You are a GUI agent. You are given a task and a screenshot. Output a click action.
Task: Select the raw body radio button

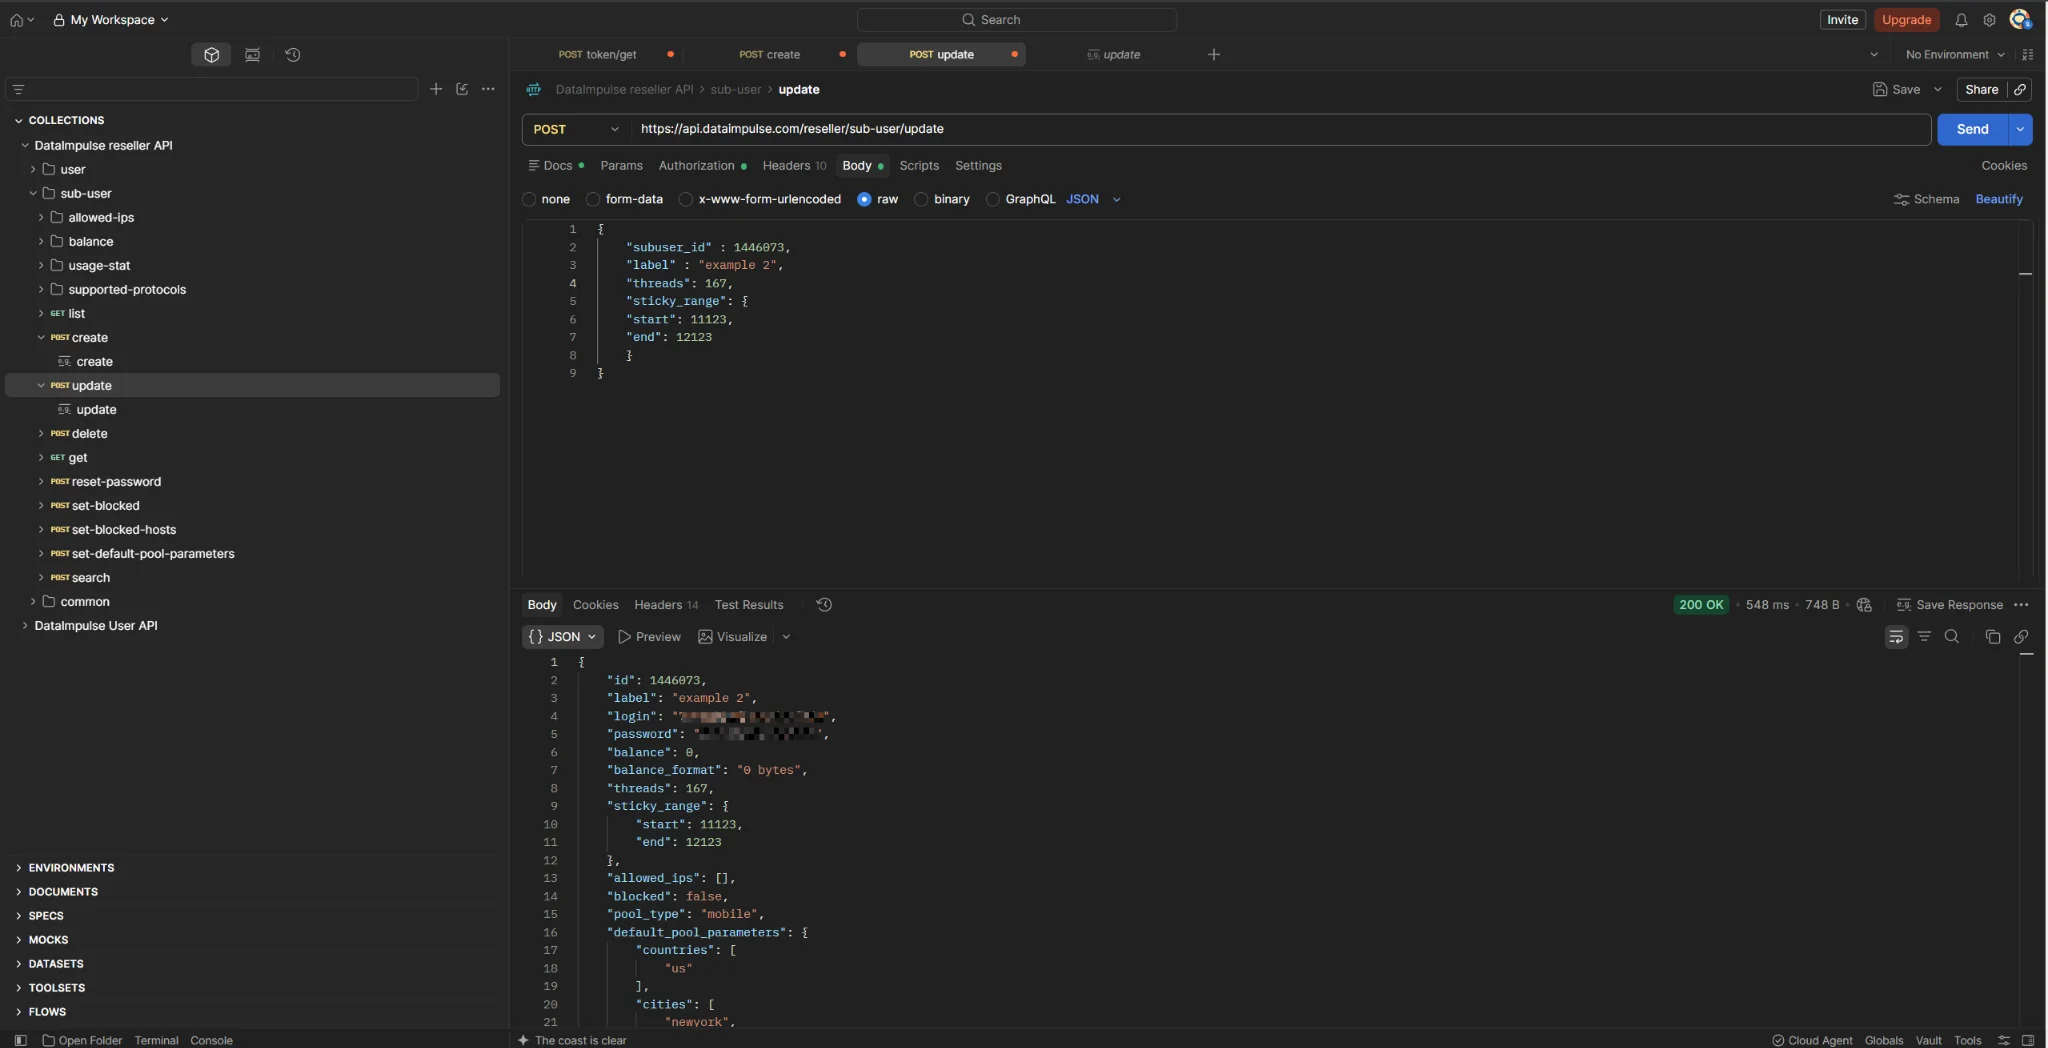tap(864, 199)
